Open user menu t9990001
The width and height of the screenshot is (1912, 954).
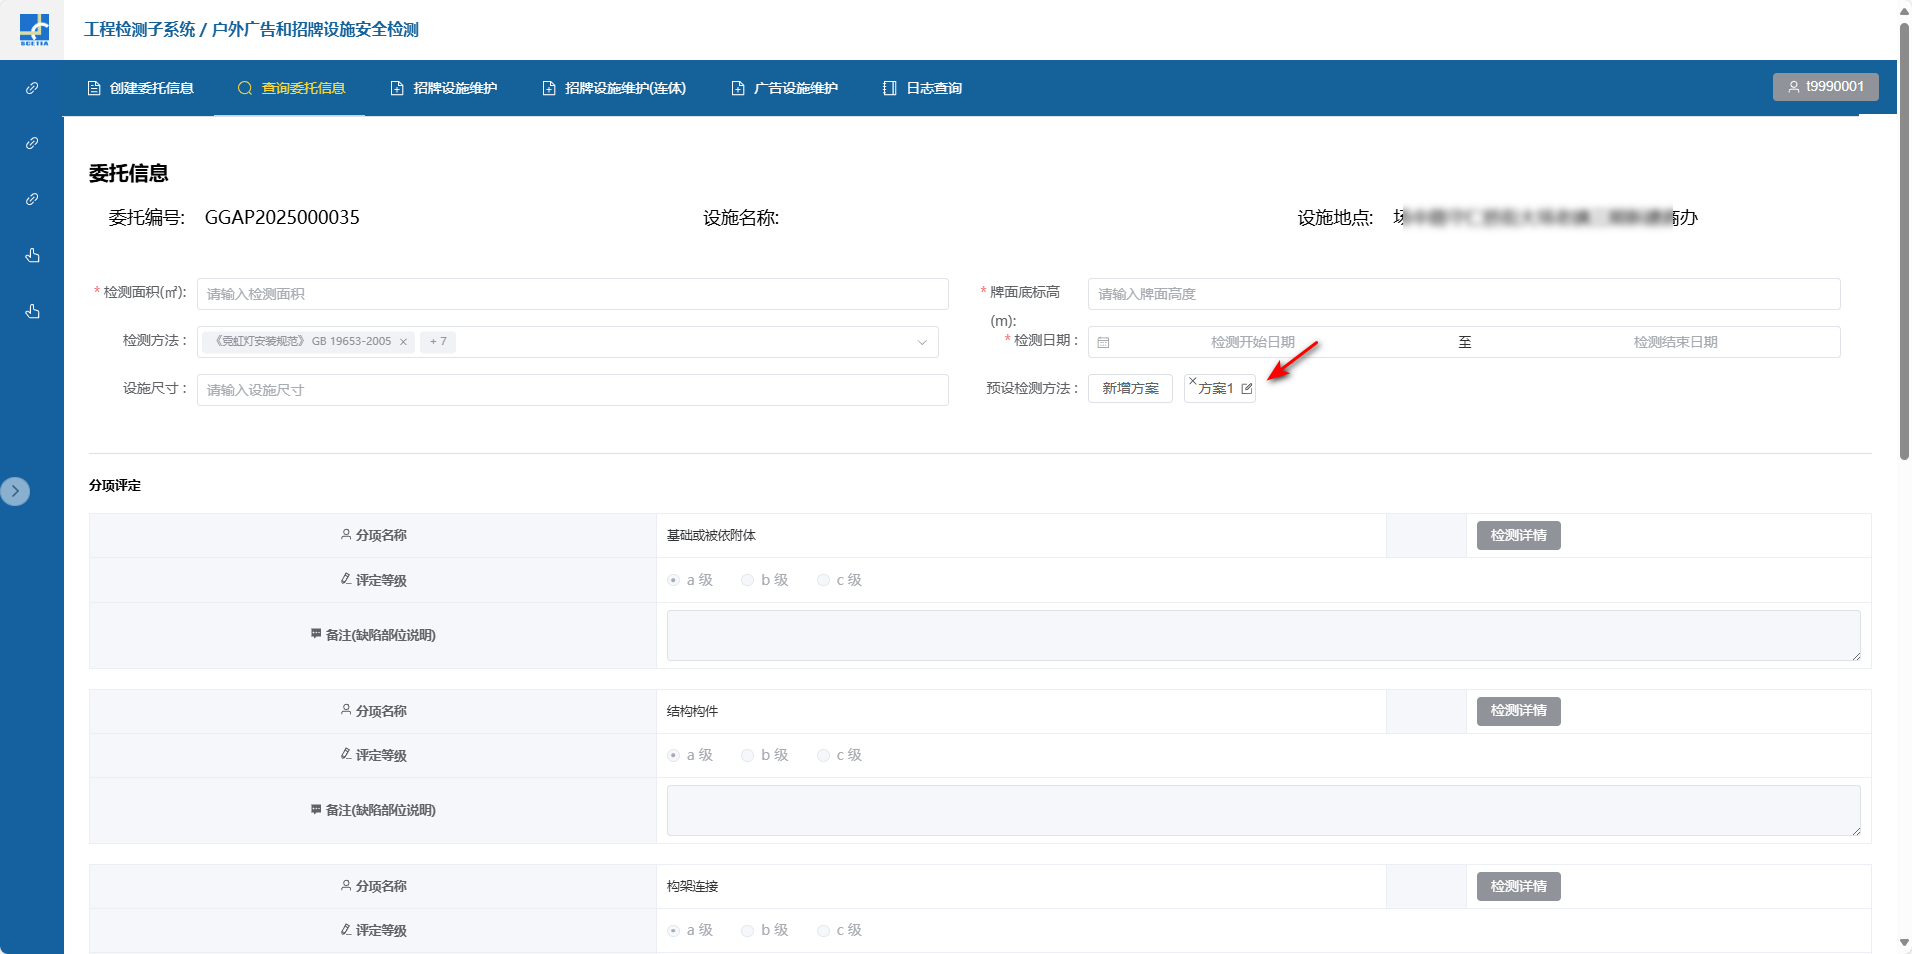coord(1825,87)
